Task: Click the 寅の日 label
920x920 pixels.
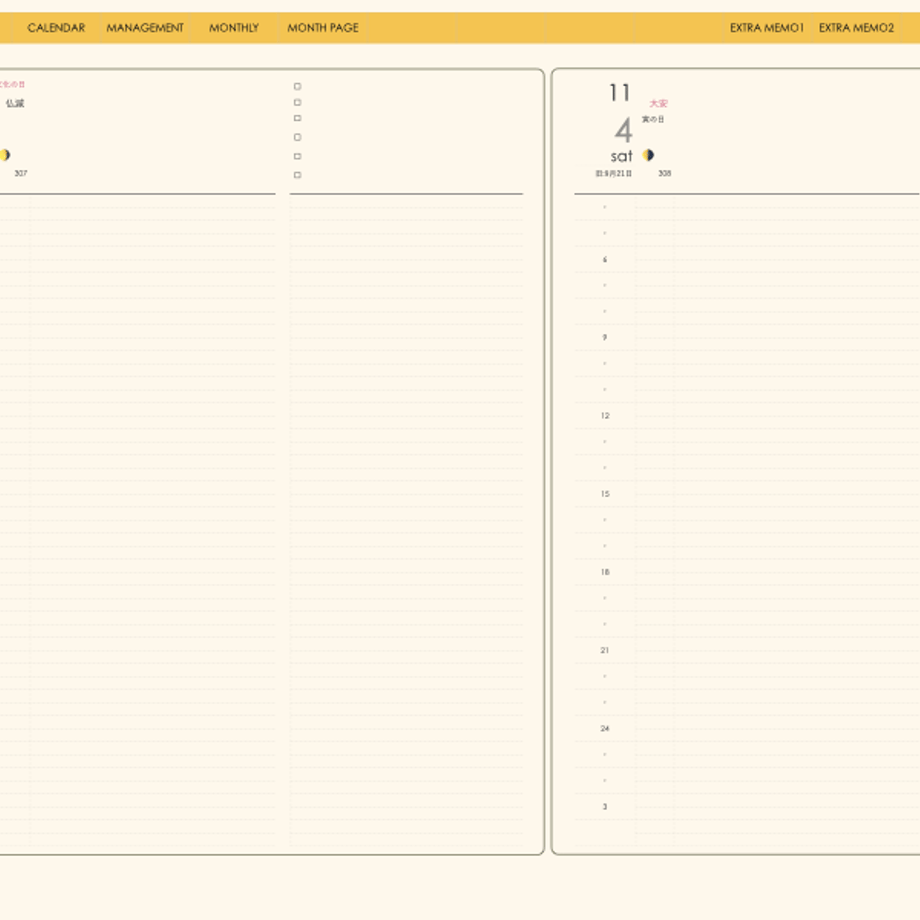Action: [653, 119]
